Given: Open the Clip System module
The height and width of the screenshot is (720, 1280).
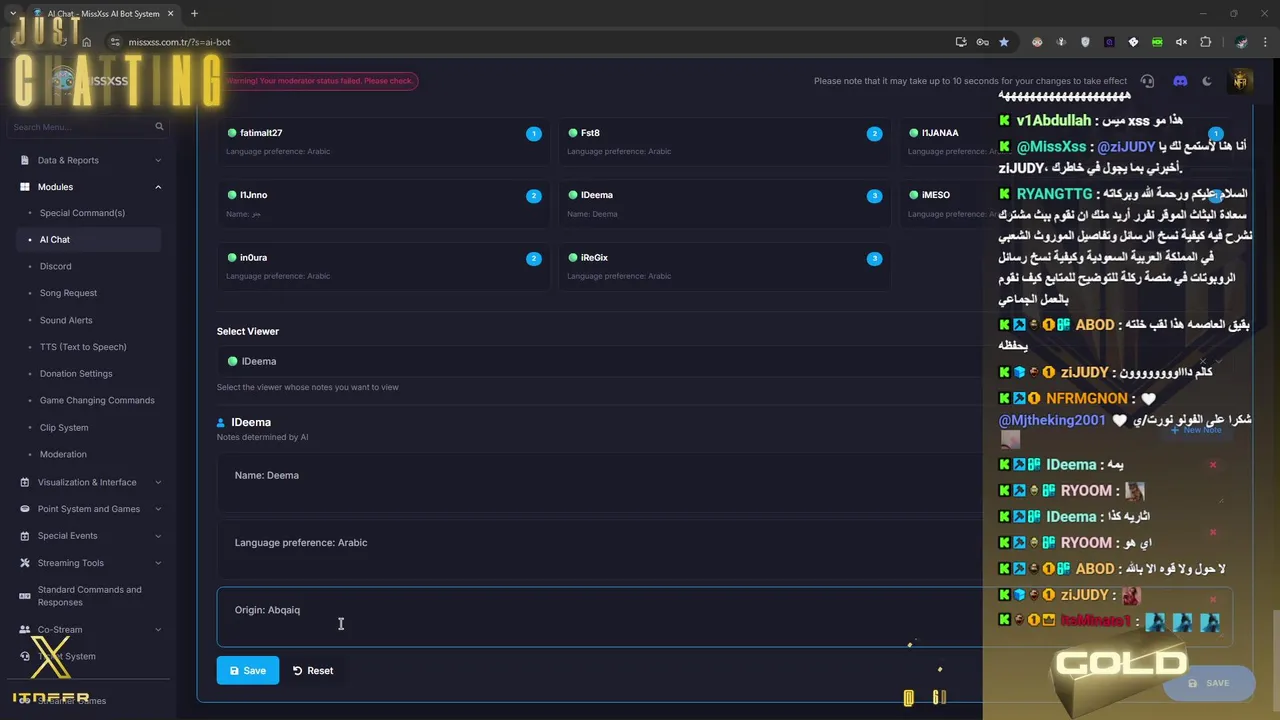Looking at the screenshot, I should 64,427.
